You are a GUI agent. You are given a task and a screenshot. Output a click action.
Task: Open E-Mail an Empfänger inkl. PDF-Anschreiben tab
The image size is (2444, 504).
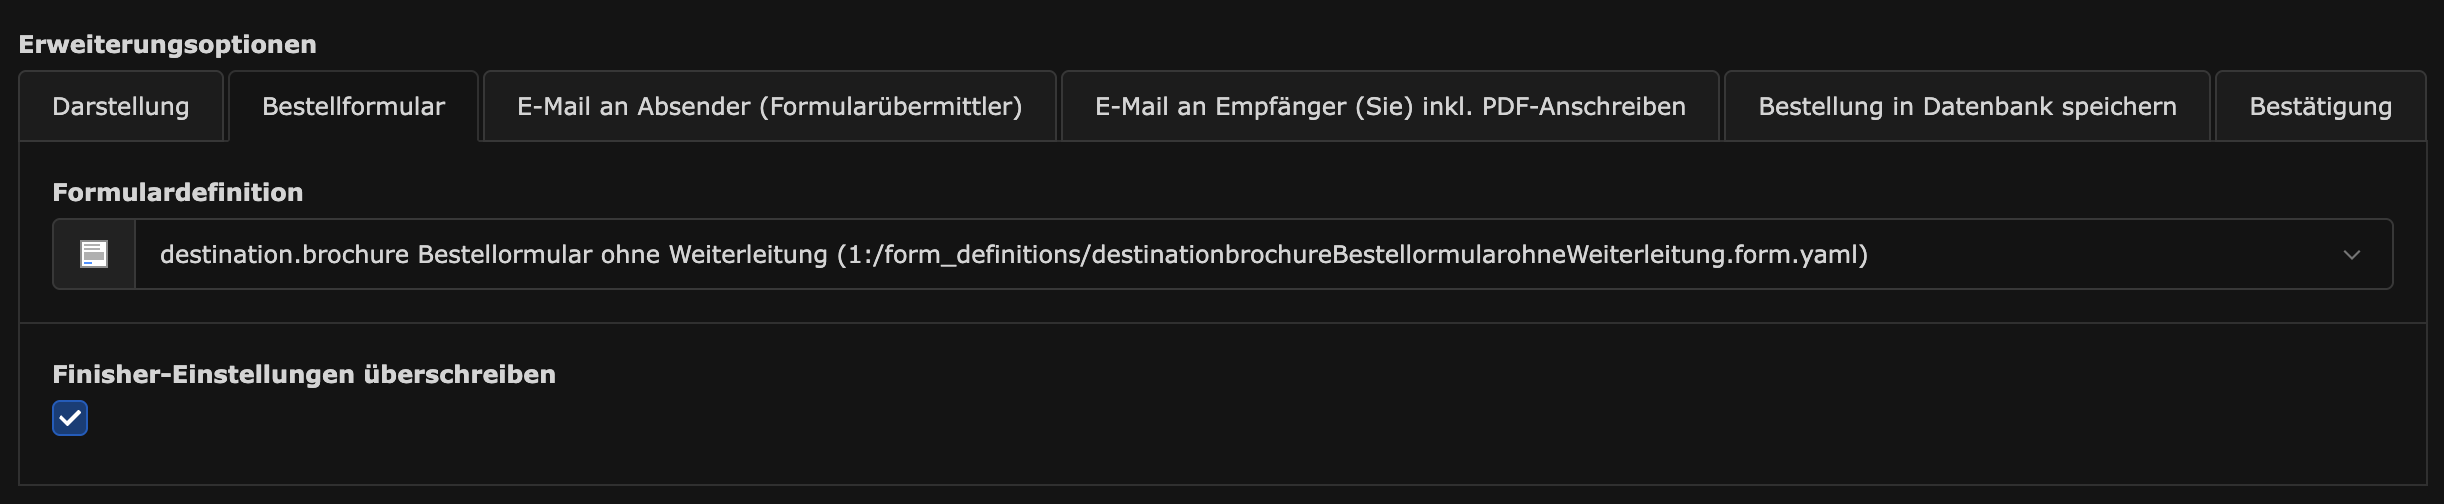pyautogui.click(x=1390, y=106)
